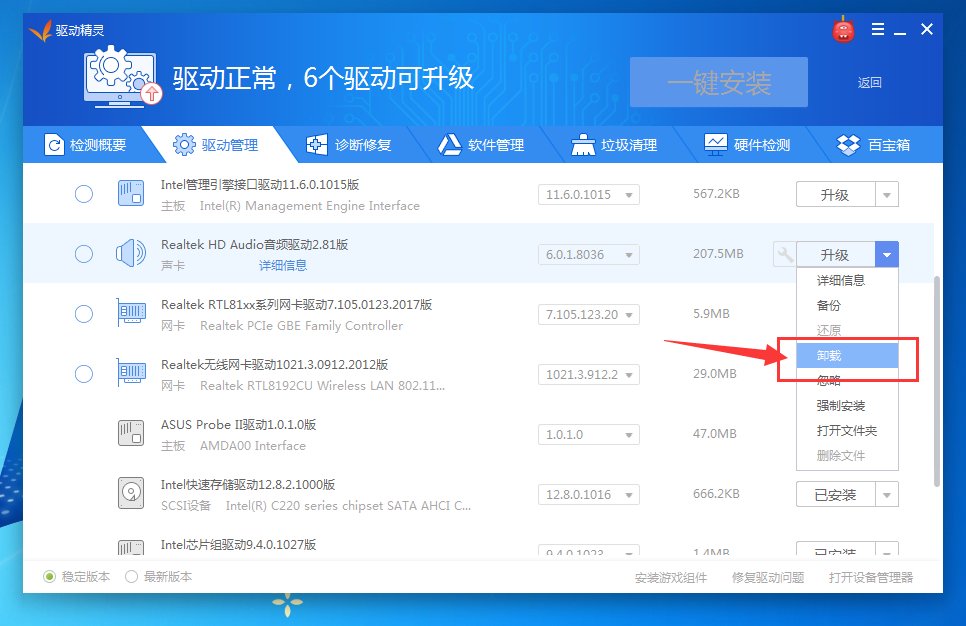This screenshot has height=626, width=966.
Task: Click the 驱动精灵 logo icon
Action: [41, 30]
